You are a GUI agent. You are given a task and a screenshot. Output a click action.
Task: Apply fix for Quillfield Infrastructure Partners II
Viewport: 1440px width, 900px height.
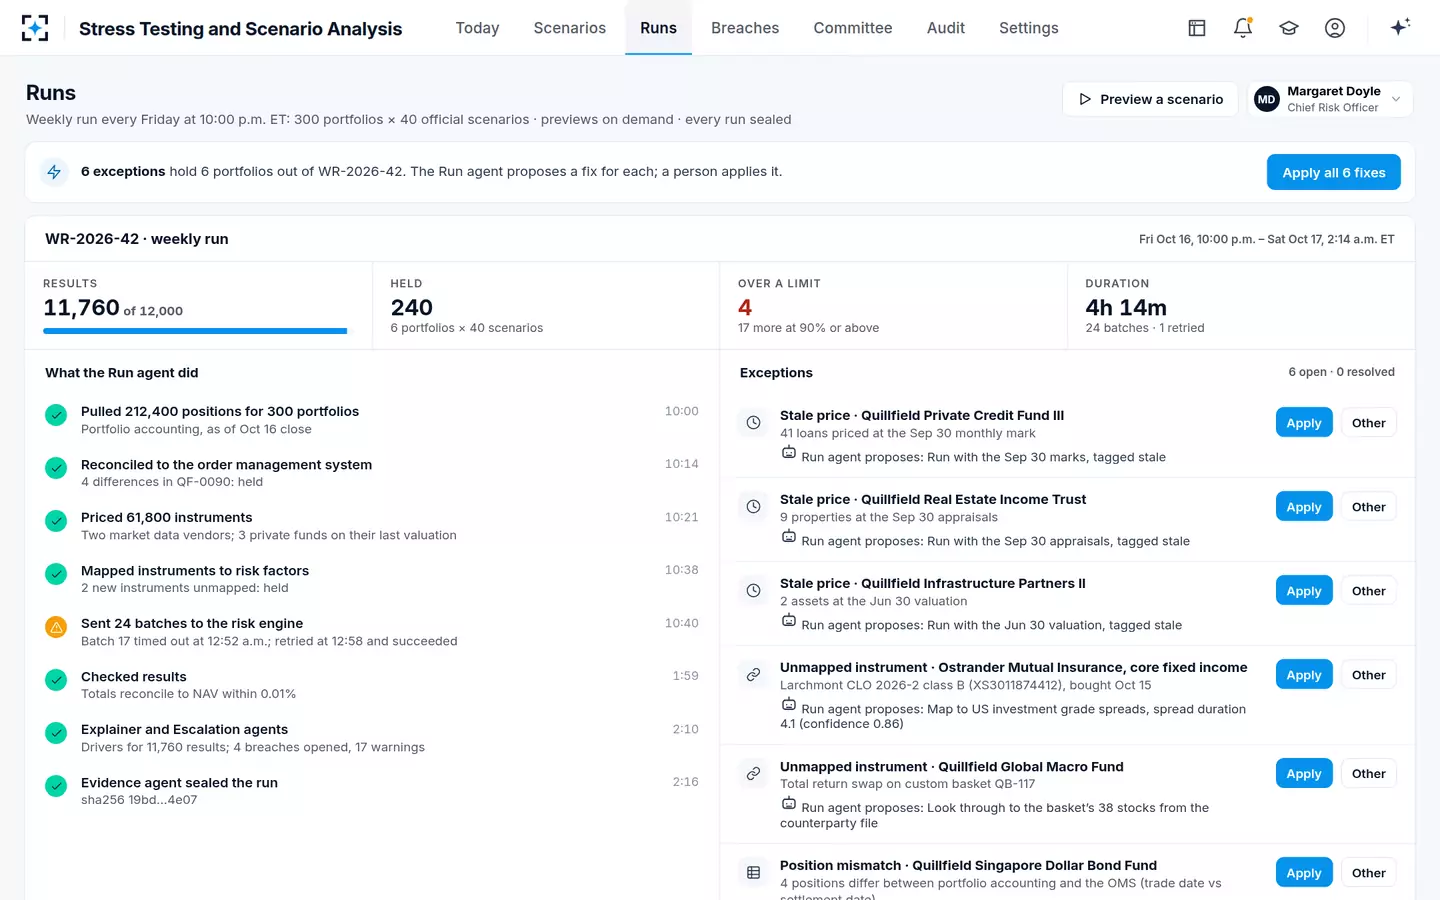pos(1304,591)
